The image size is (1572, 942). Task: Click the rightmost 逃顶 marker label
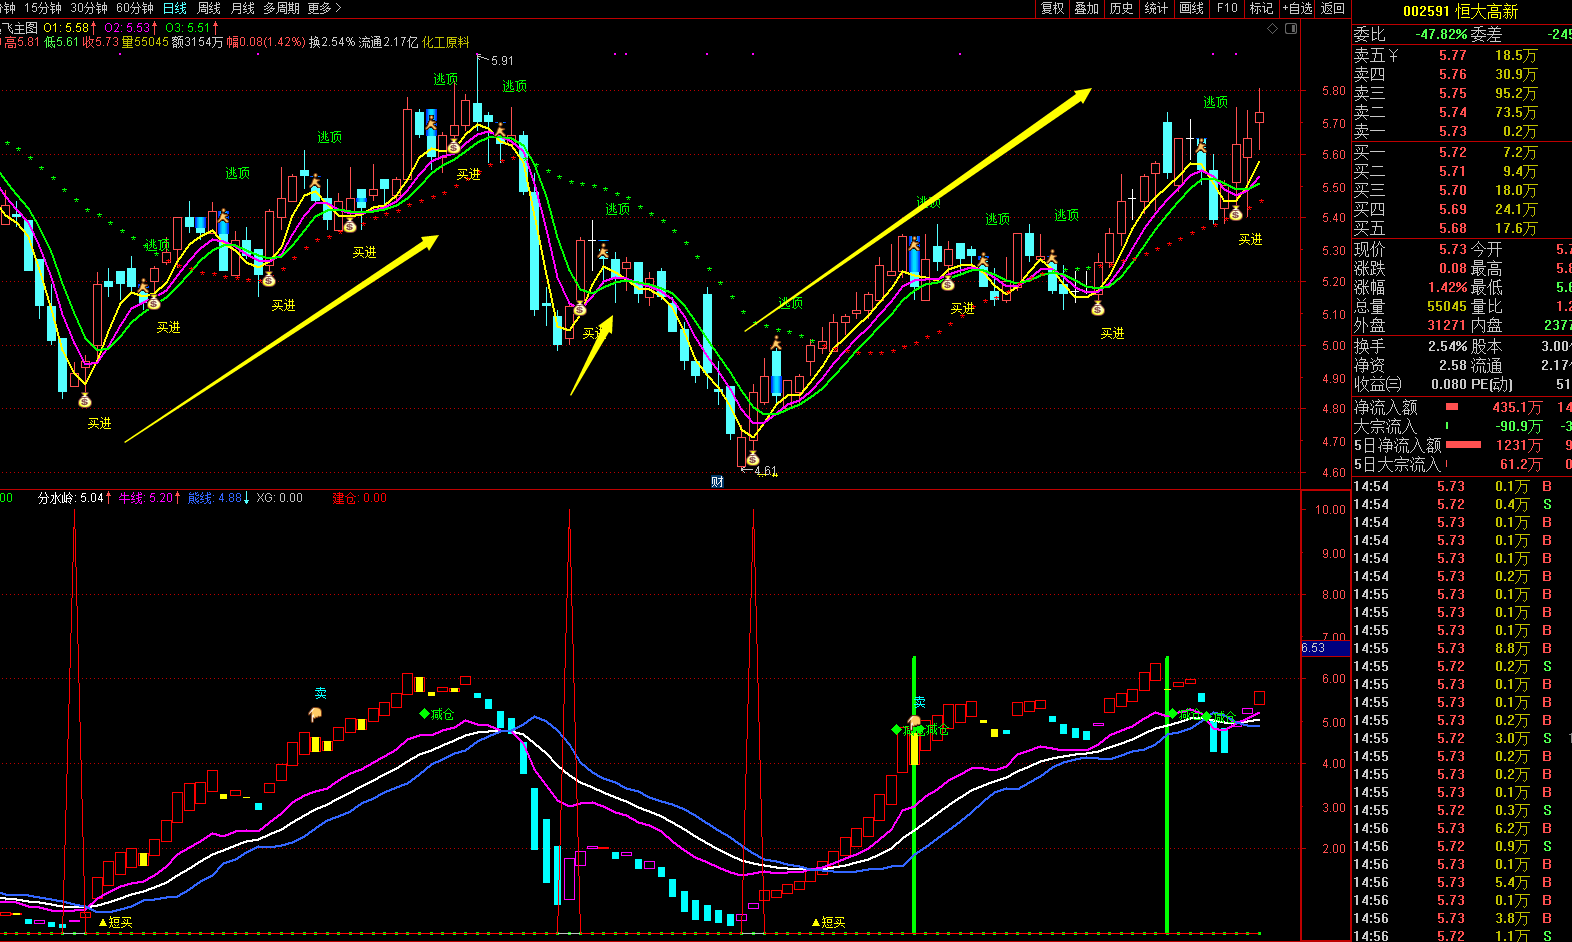1216,102
